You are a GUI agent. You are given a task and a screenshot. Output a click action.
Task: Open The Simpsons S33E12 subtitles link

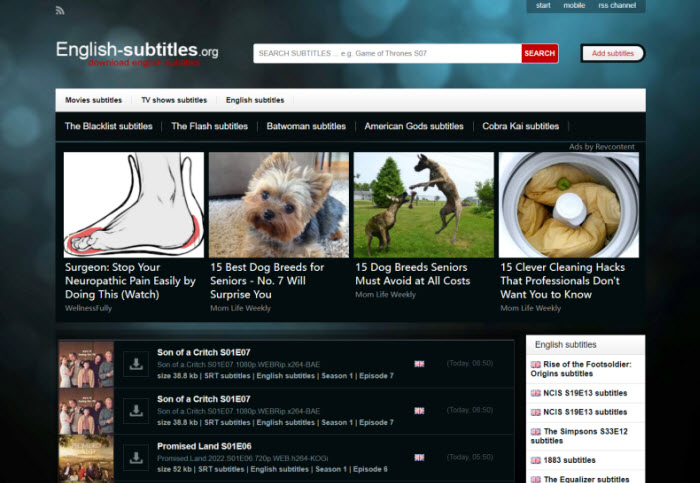pyautogui.click(x=579, y=436)
